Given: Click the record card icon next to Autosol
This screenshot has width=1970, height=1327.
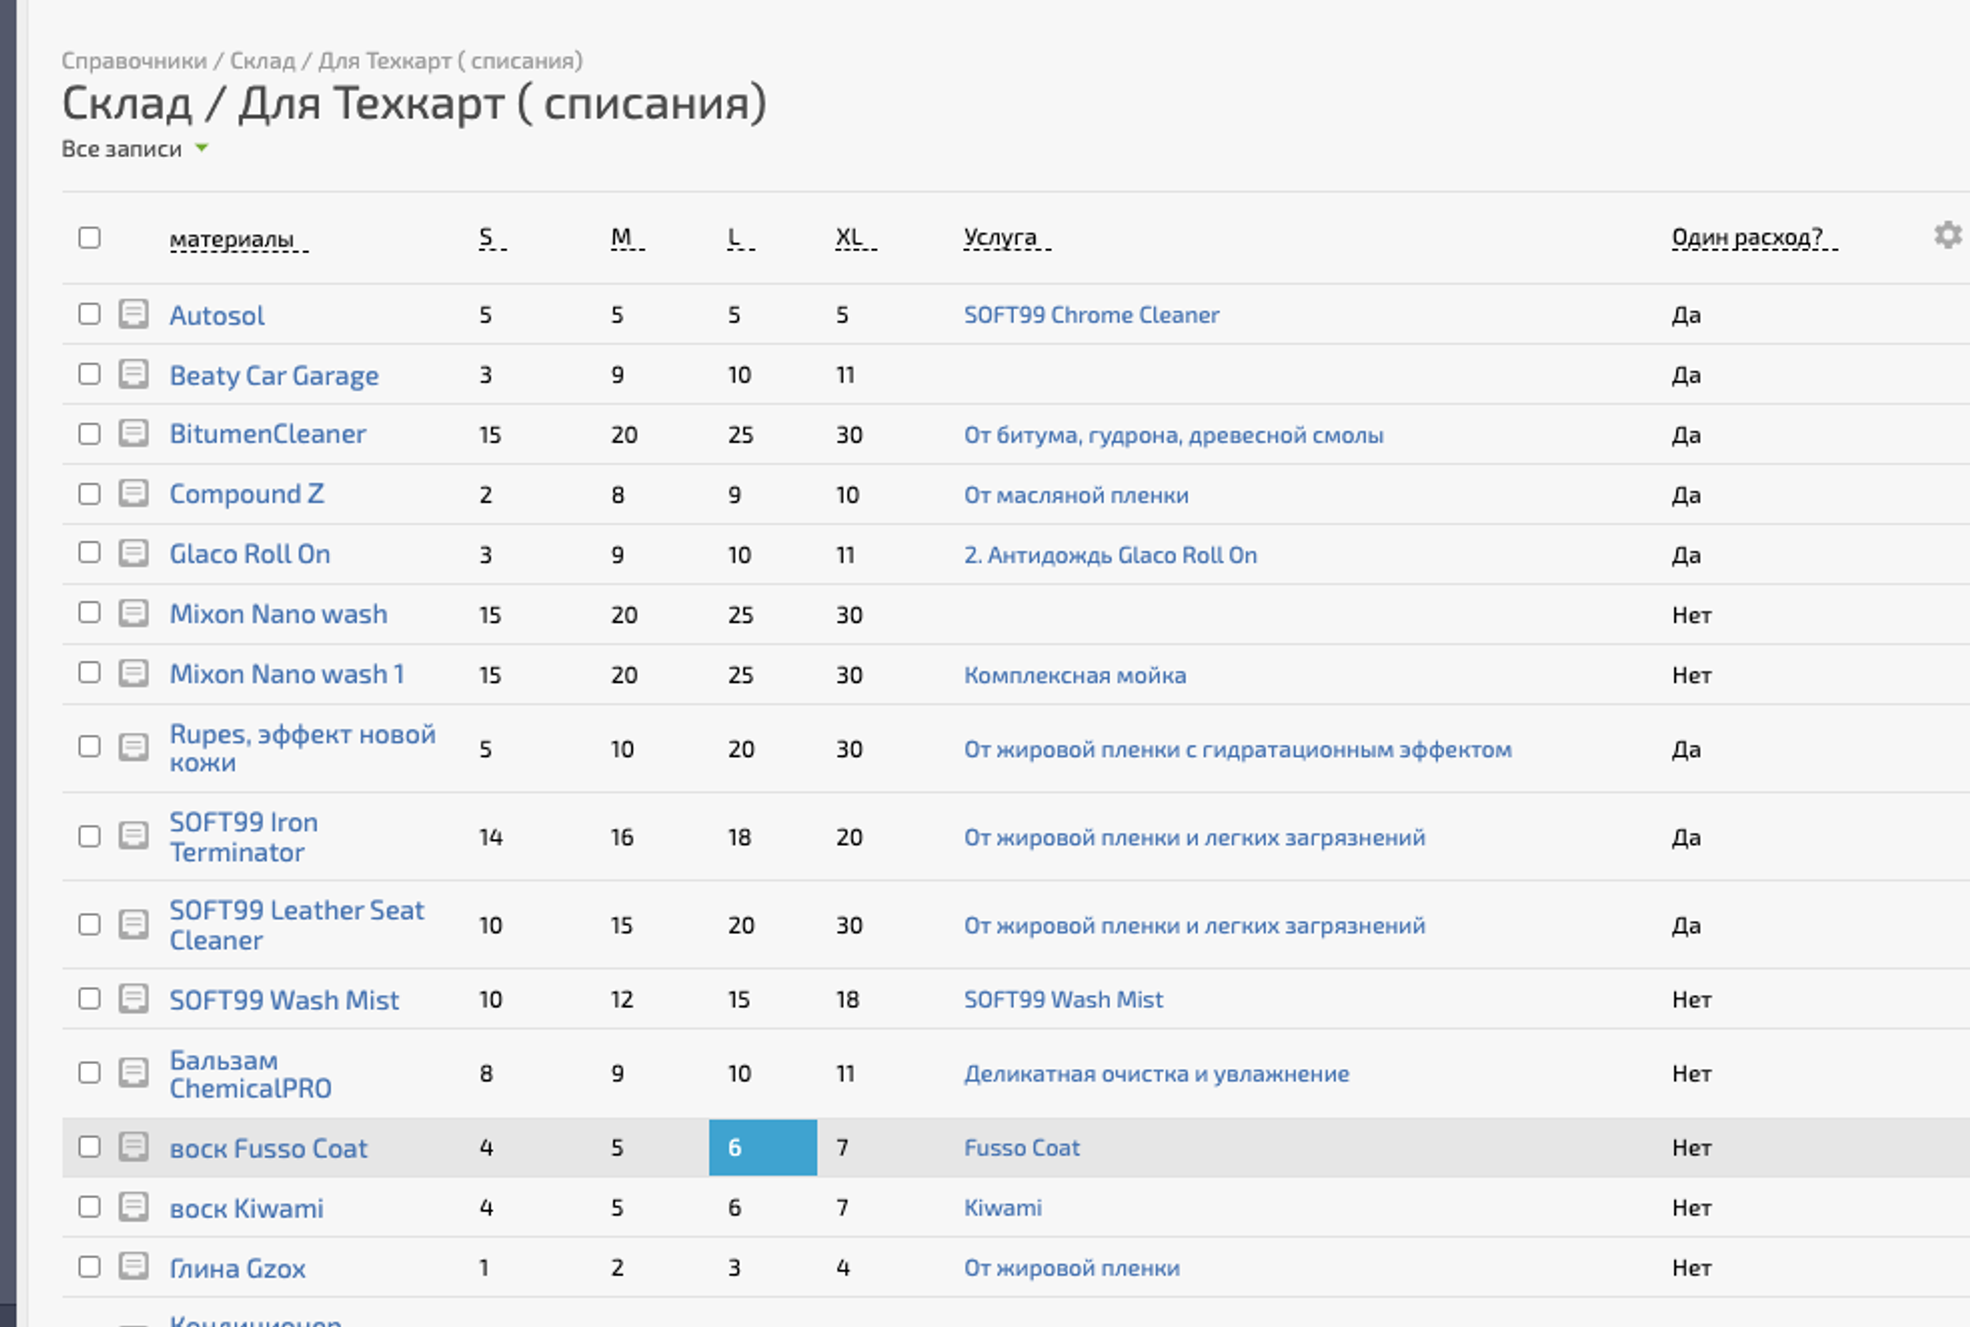Looking at the screenshot, I should coord(133,314).
